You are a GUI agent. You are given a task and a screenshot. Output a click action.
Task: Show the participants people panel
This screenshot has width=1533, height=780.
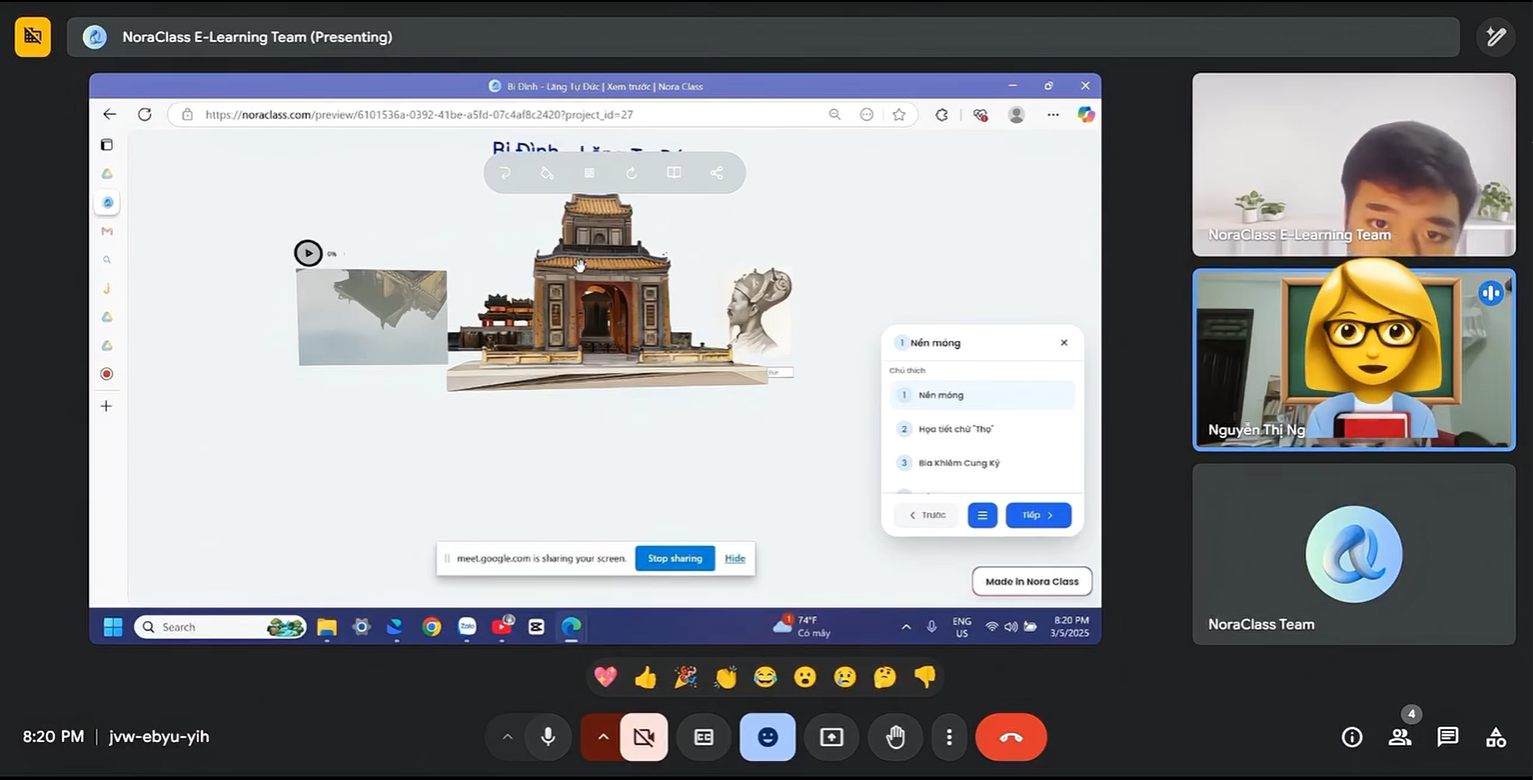pos(1400,737)
